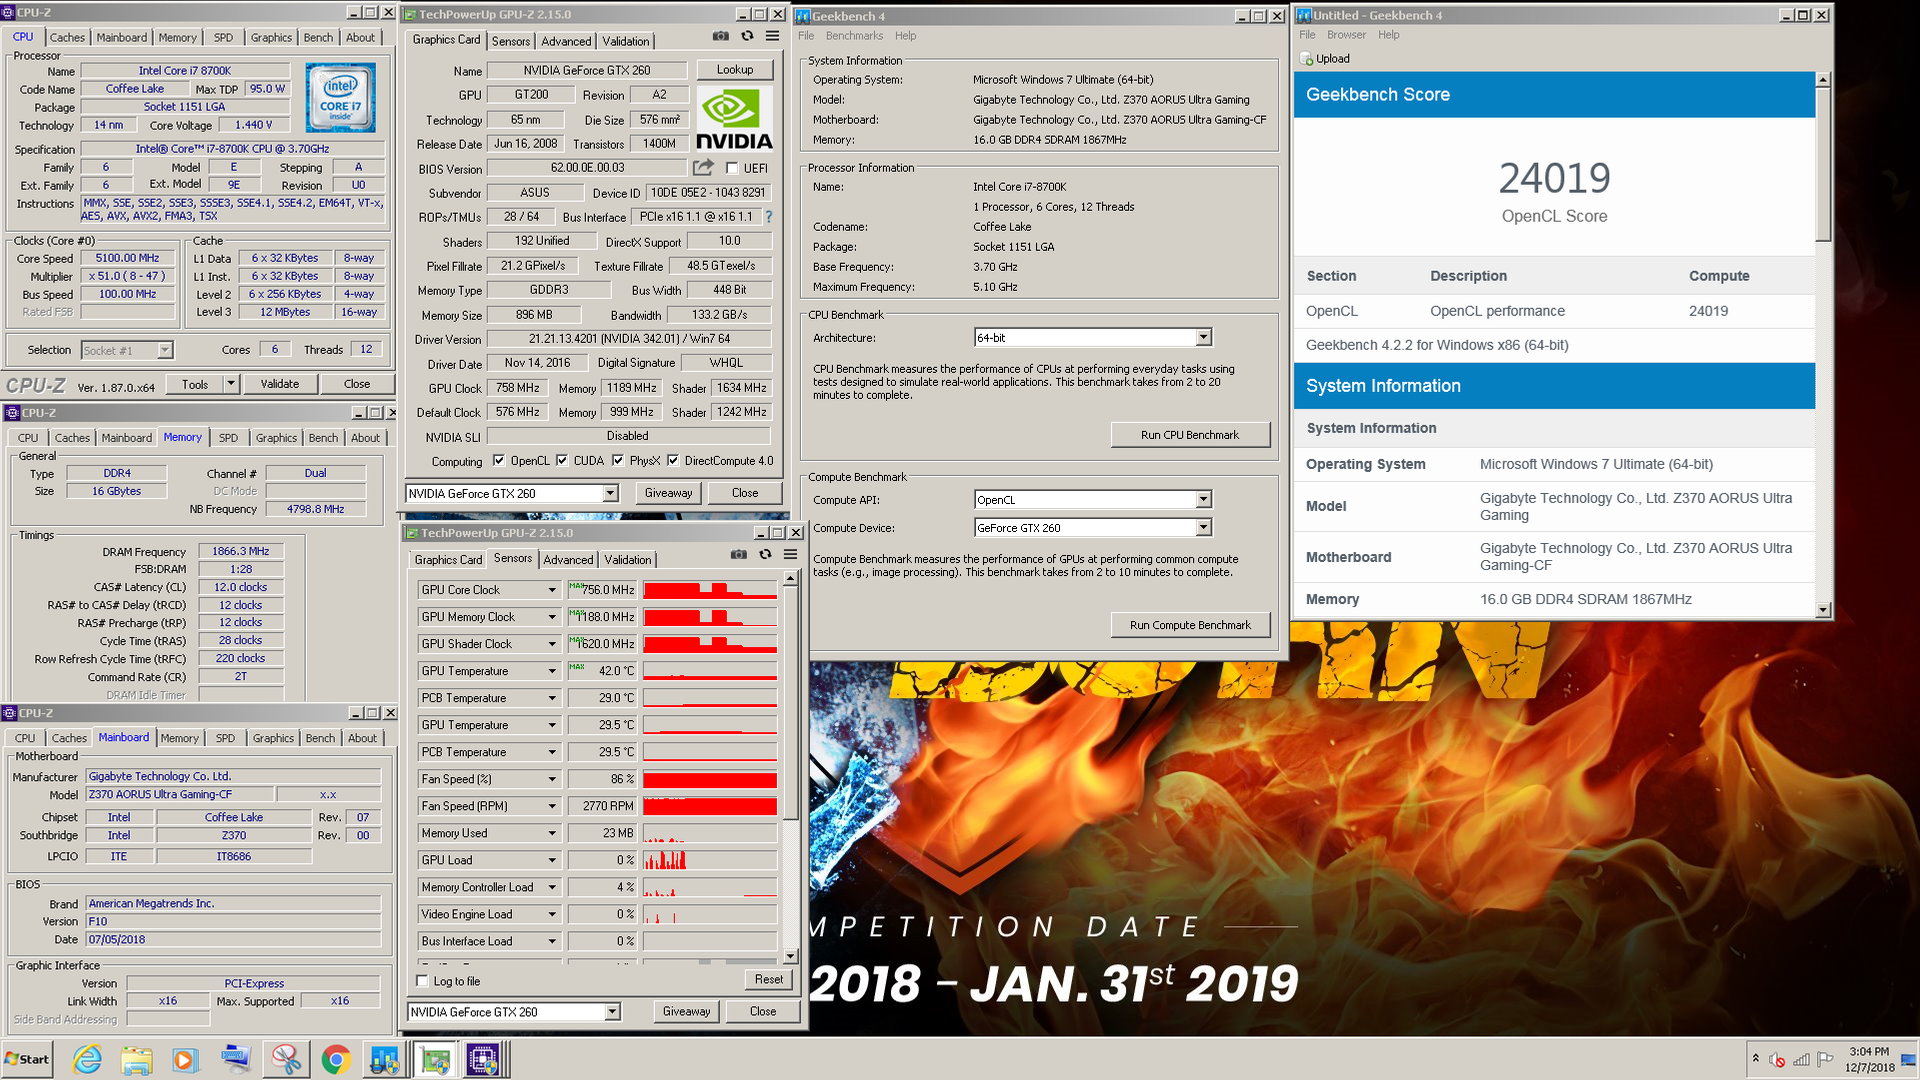Open the Socket #1 selection dropdown
The height and width of the screenshot is (1080, 1920).
[x=165, y=350]
